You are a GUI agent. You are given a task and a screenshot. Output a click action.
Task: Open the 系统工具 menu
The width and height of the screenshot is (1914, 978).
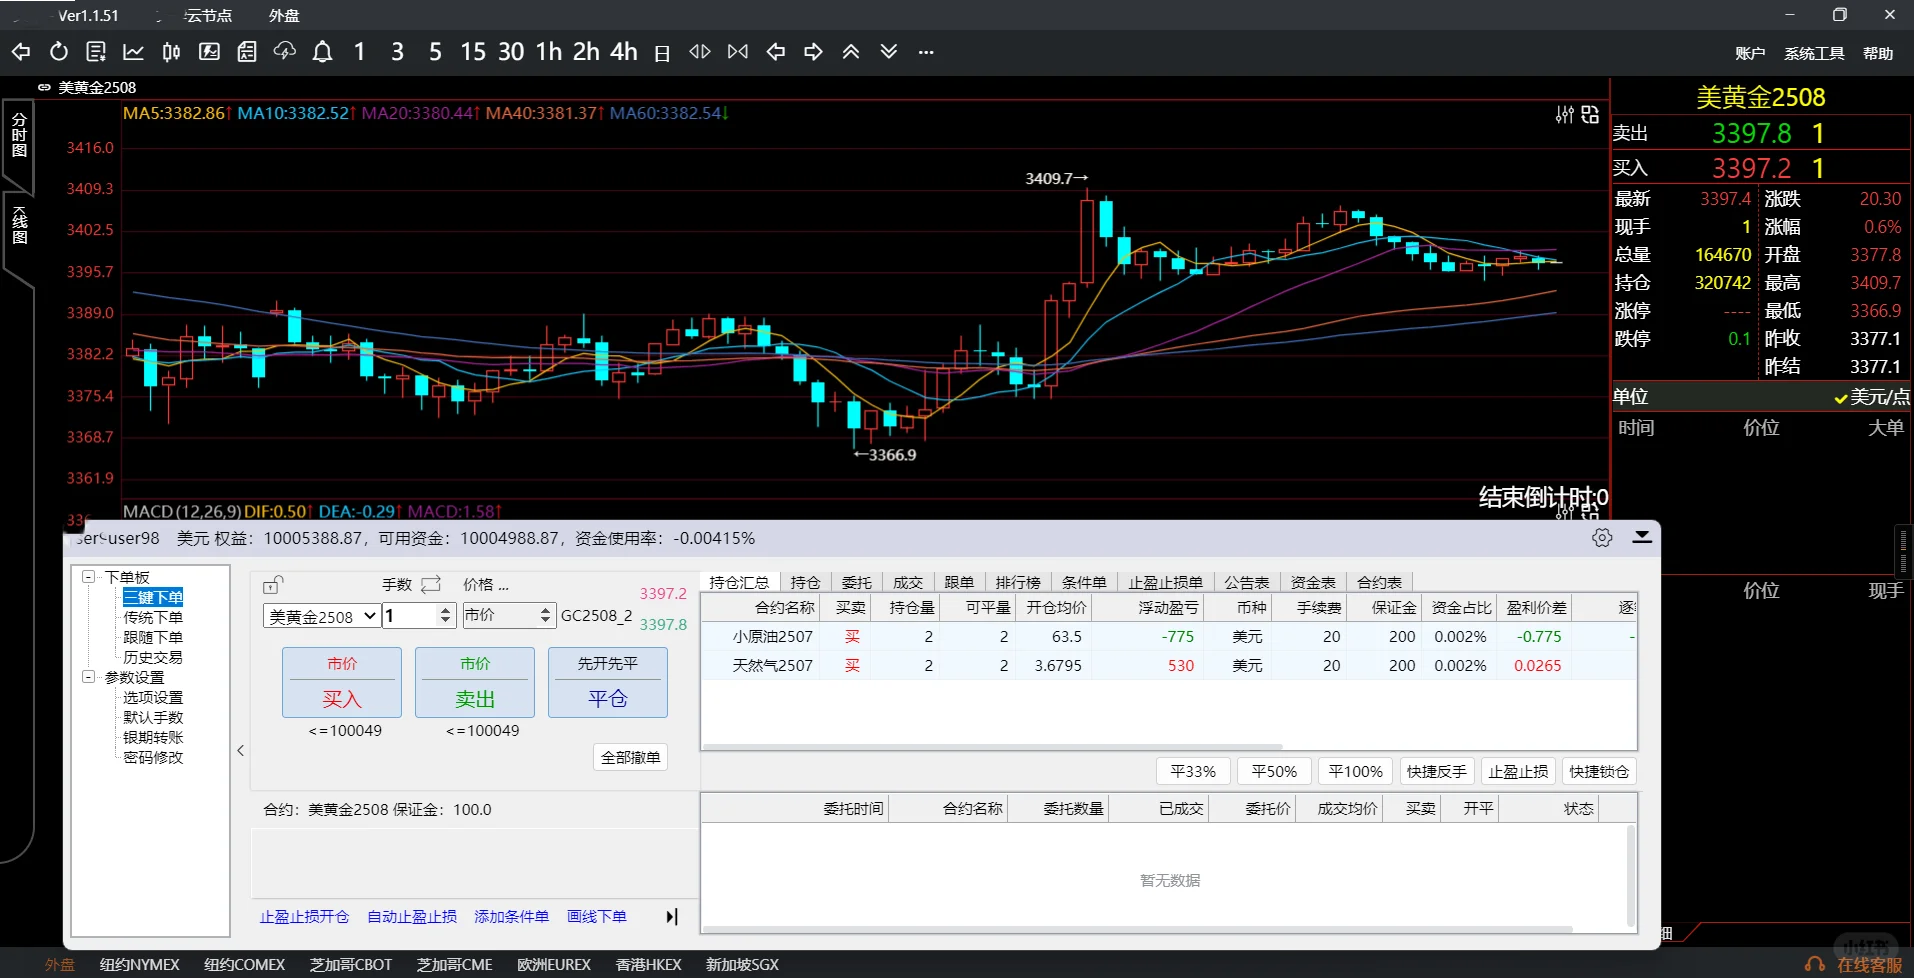click(x=1814, y=53)
